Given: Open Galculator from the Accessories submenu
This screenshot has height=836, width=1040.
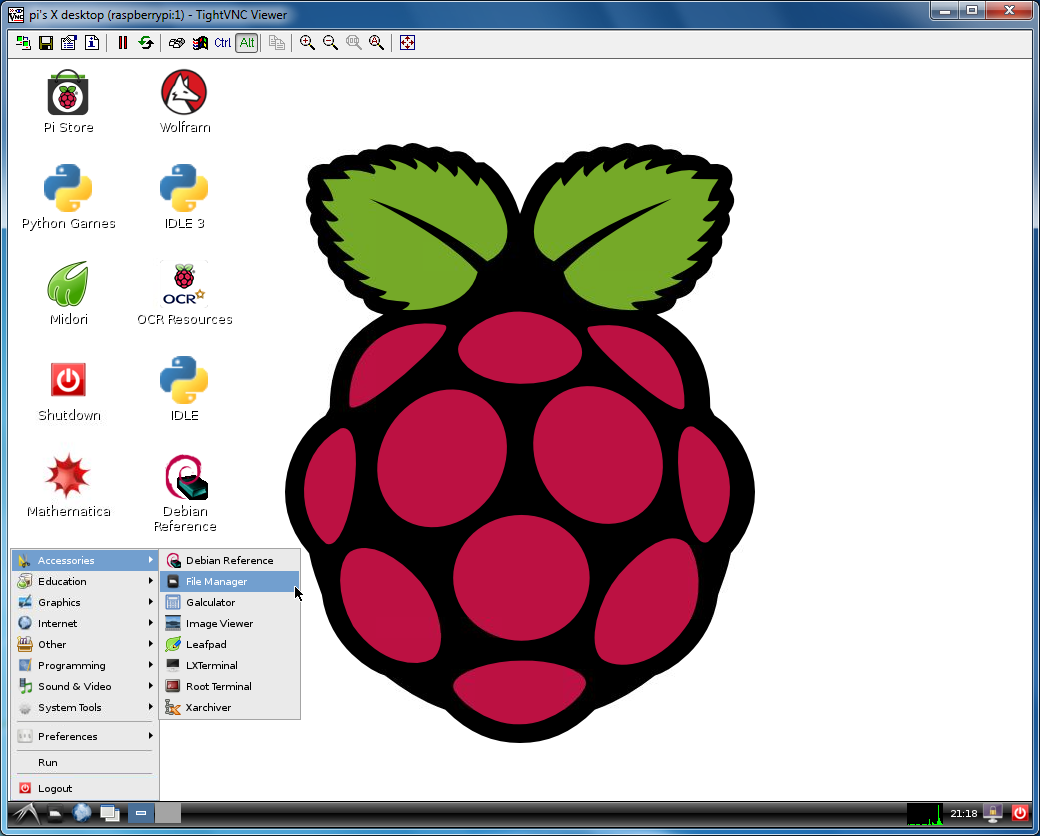Looking at the screenshot, I should point(229,602).
